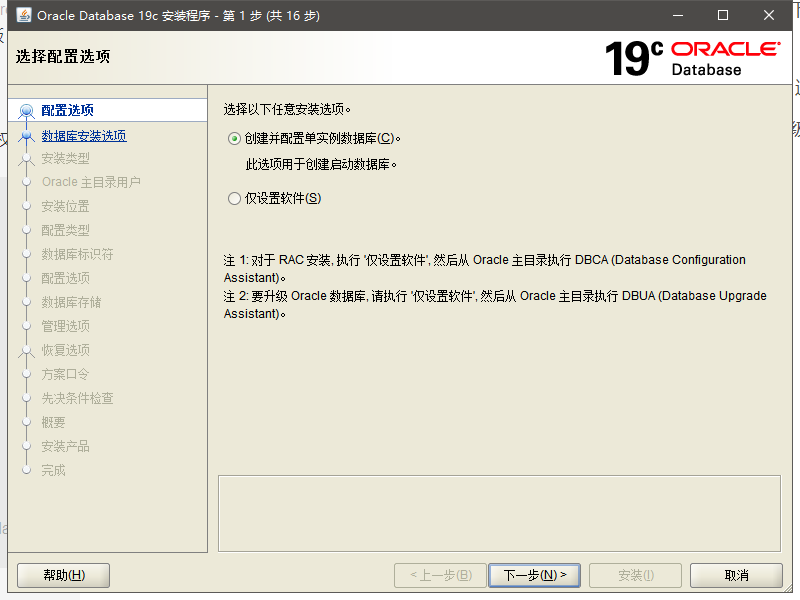
Task: Click the 完成 step marker icon
Action: tap(23, 469)
